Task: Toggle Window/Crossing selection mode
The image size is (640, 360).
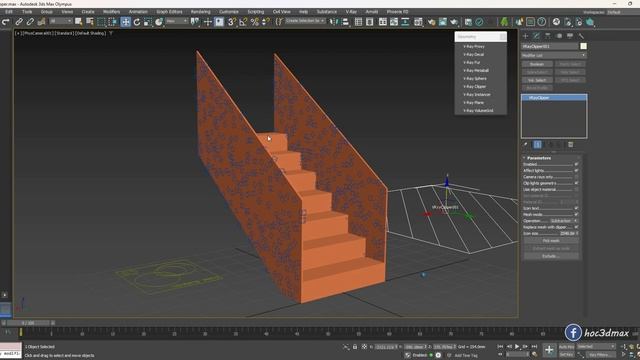Action: coord(113,22)
